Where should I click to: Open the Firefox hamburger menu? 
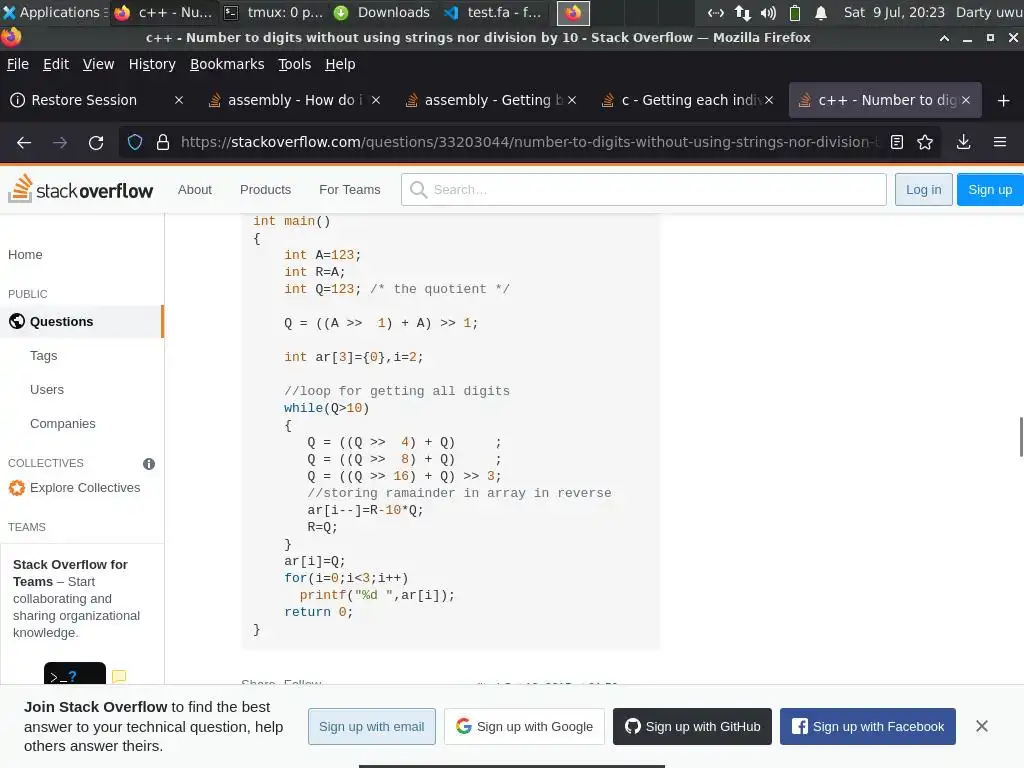(1000, 142)
